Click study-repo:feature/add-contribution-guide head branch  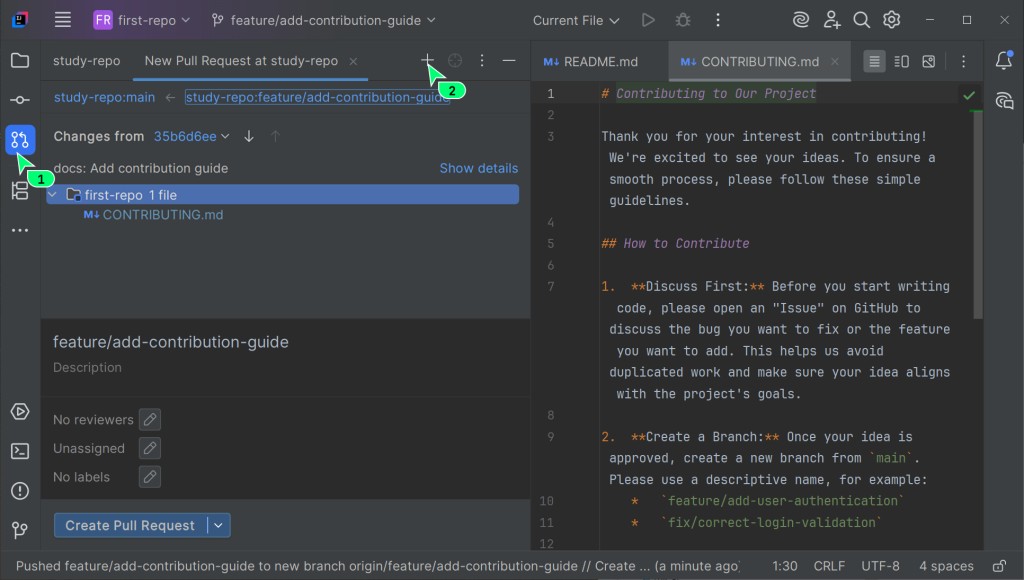(x=317, y=97)
